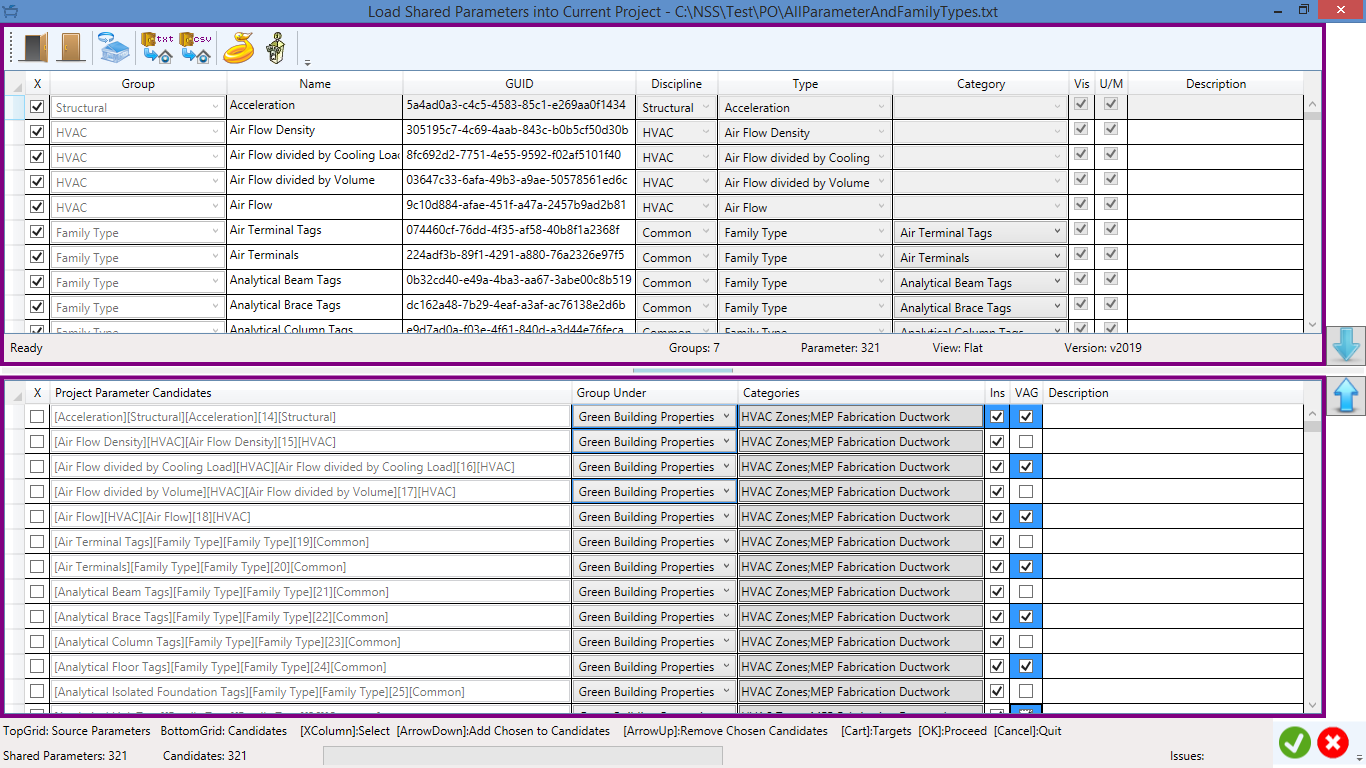Sort by the Categories column header

[862, 393]
